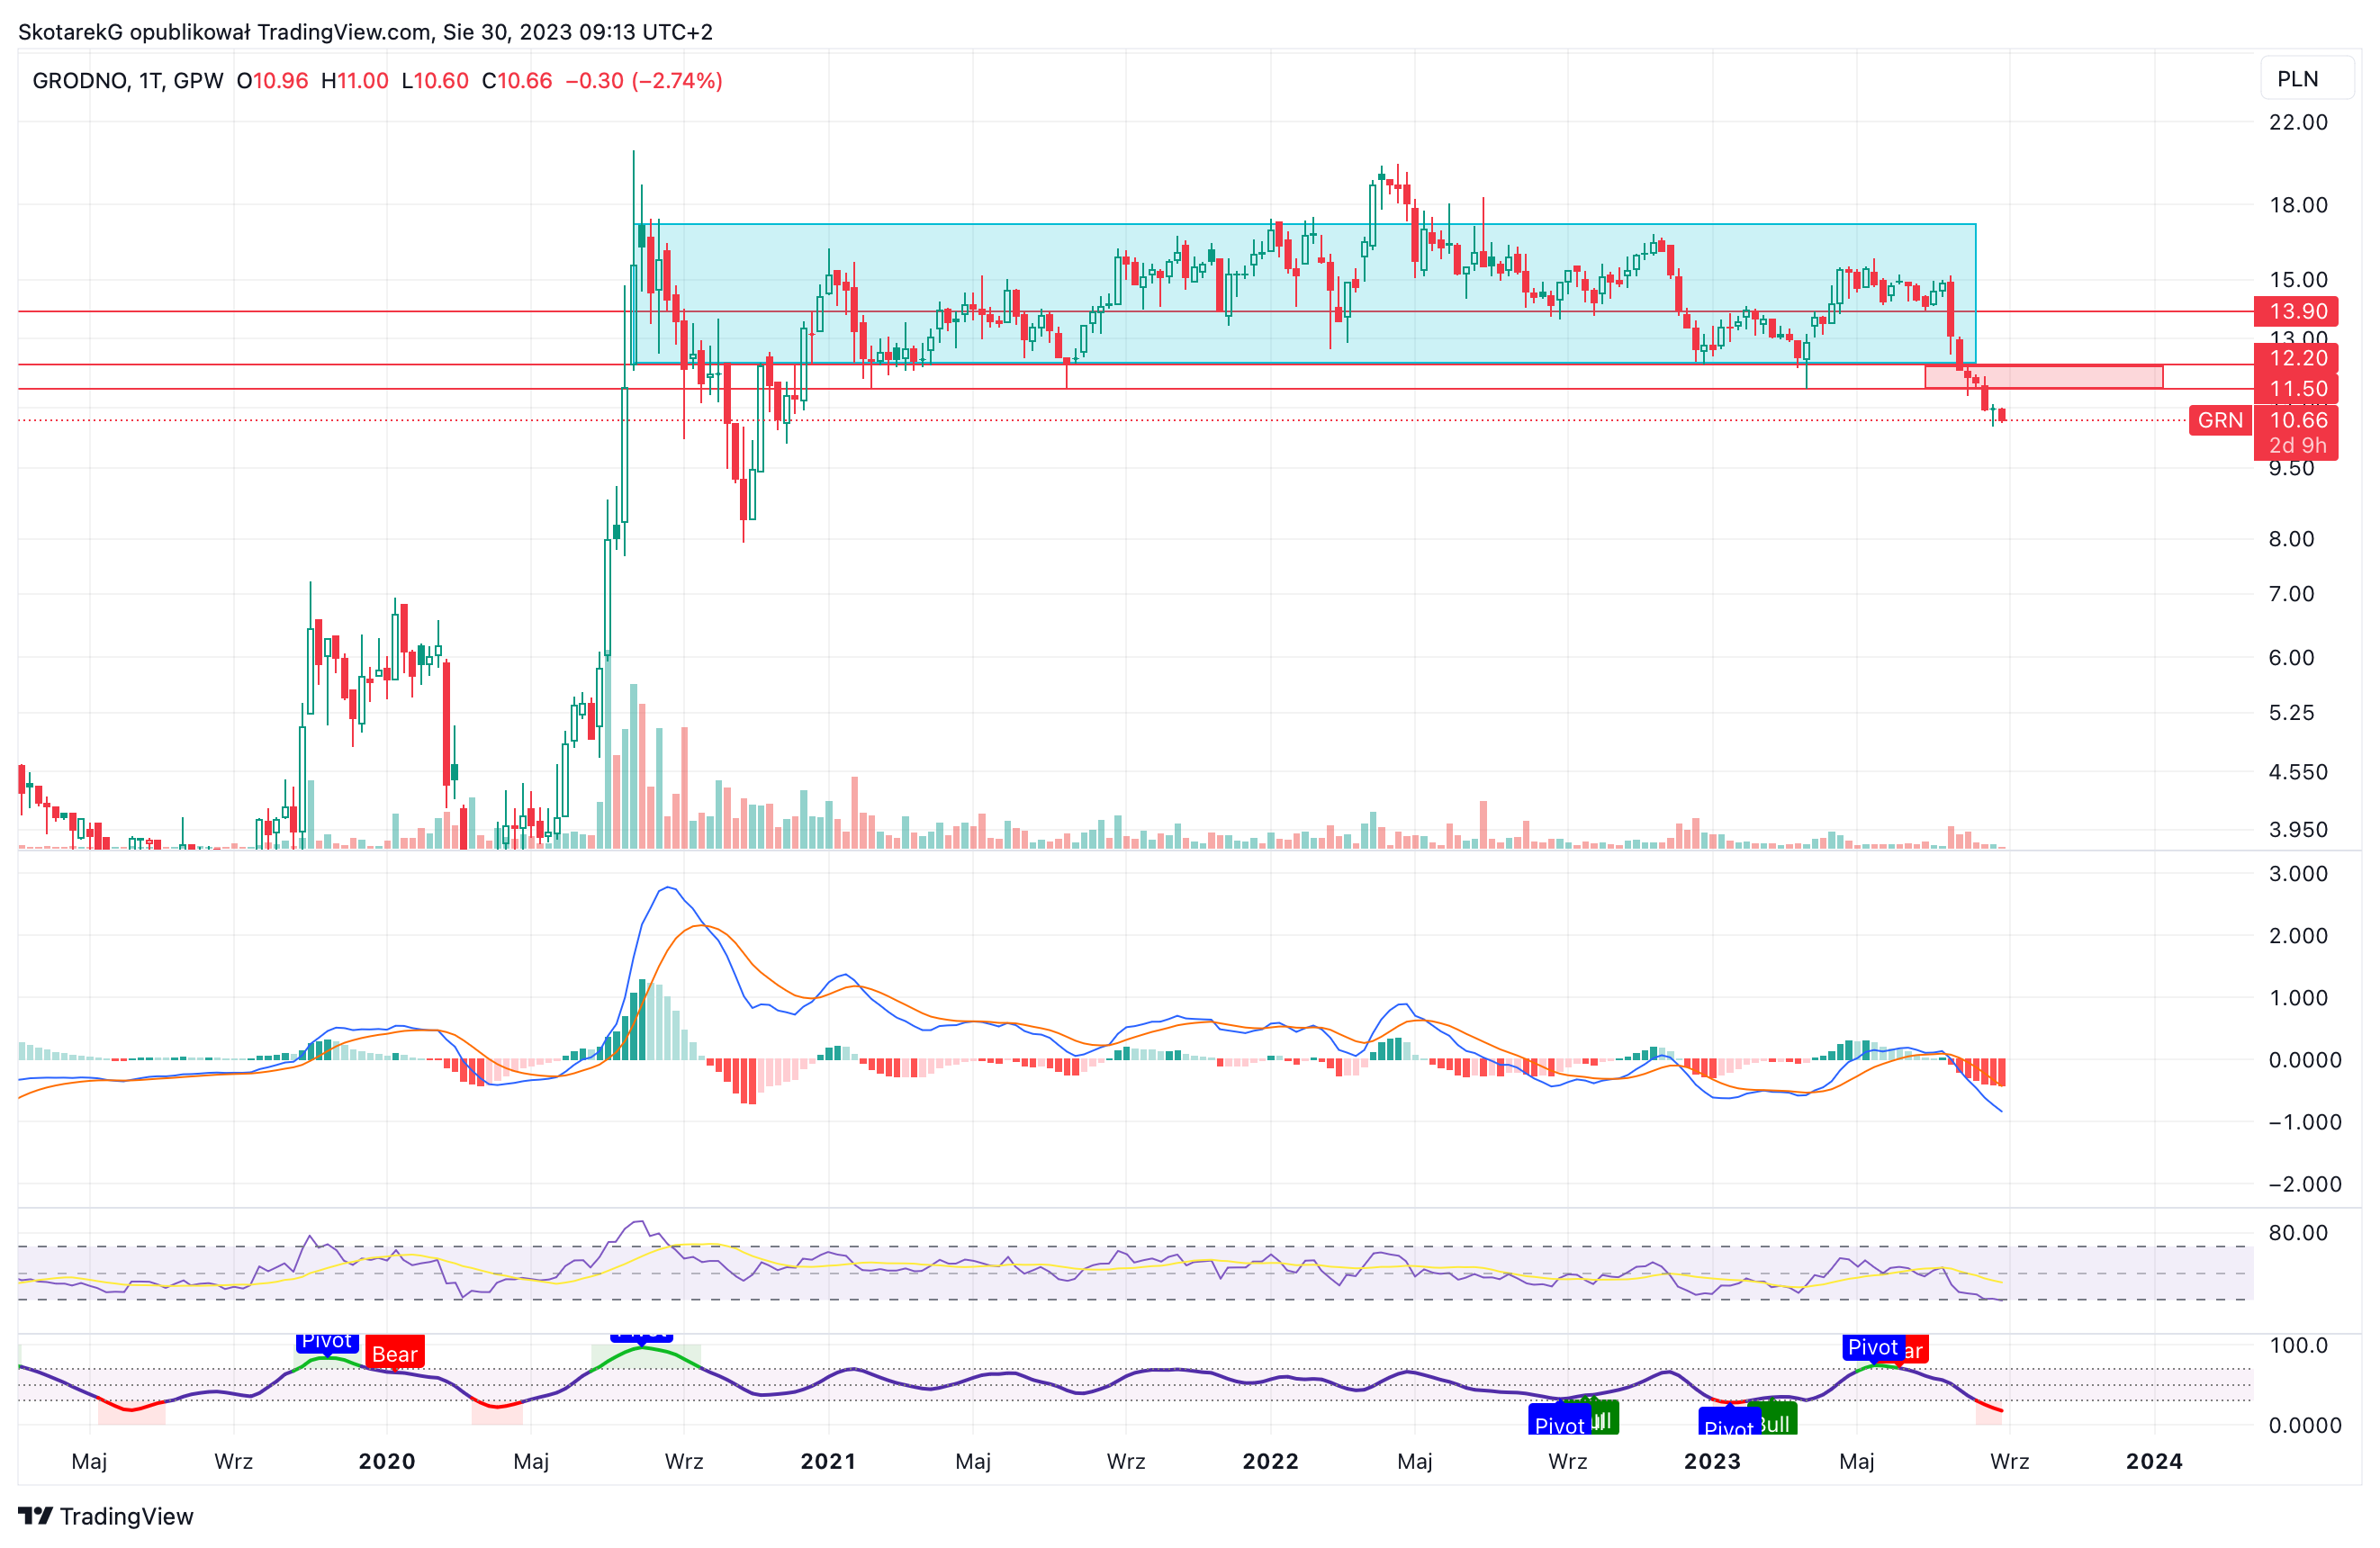Select the pink resistance zone rectangle
The image size is (2380, 1548).
click(x=2044, y=377)
